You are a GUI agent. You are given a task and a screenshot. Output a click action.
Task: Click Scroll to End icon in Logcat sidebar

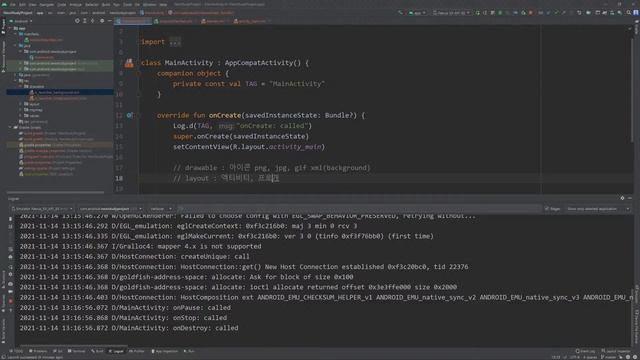[11, 227]
